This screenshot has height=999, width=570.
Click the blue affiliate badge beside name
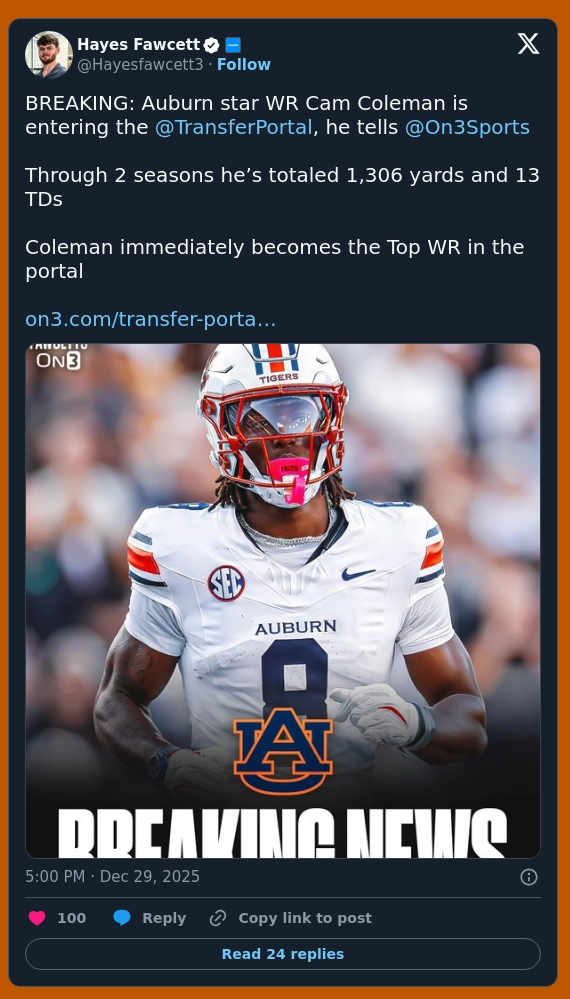pos(233,45)
